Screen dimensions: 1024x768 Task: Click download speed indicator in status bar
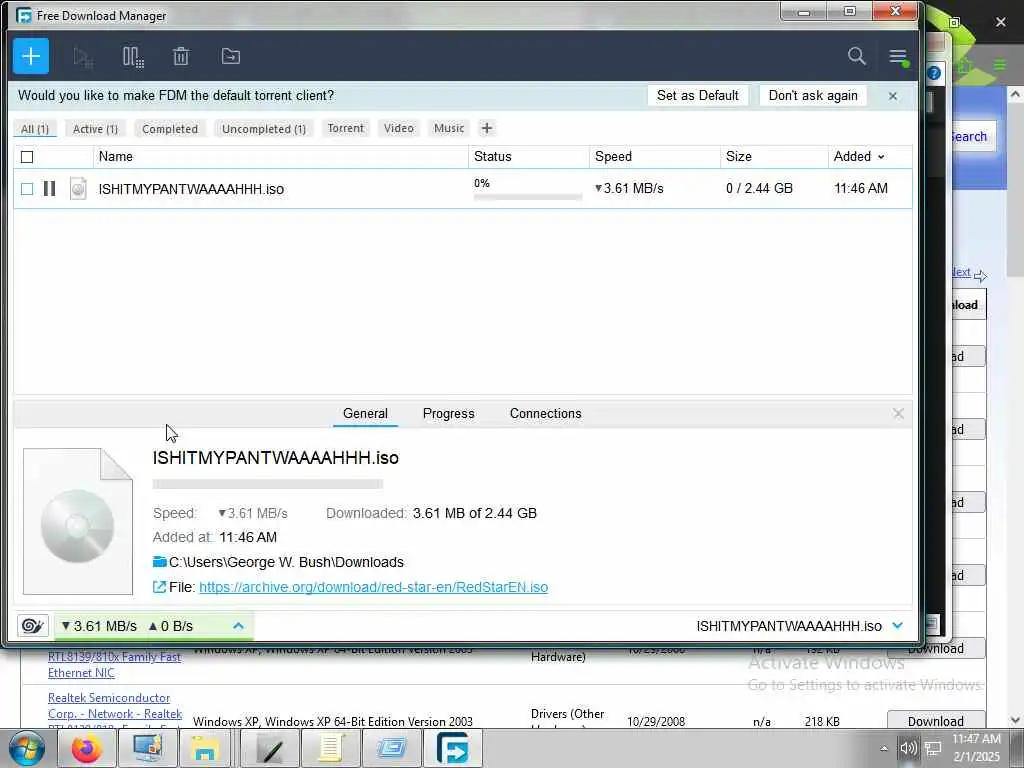99,626
